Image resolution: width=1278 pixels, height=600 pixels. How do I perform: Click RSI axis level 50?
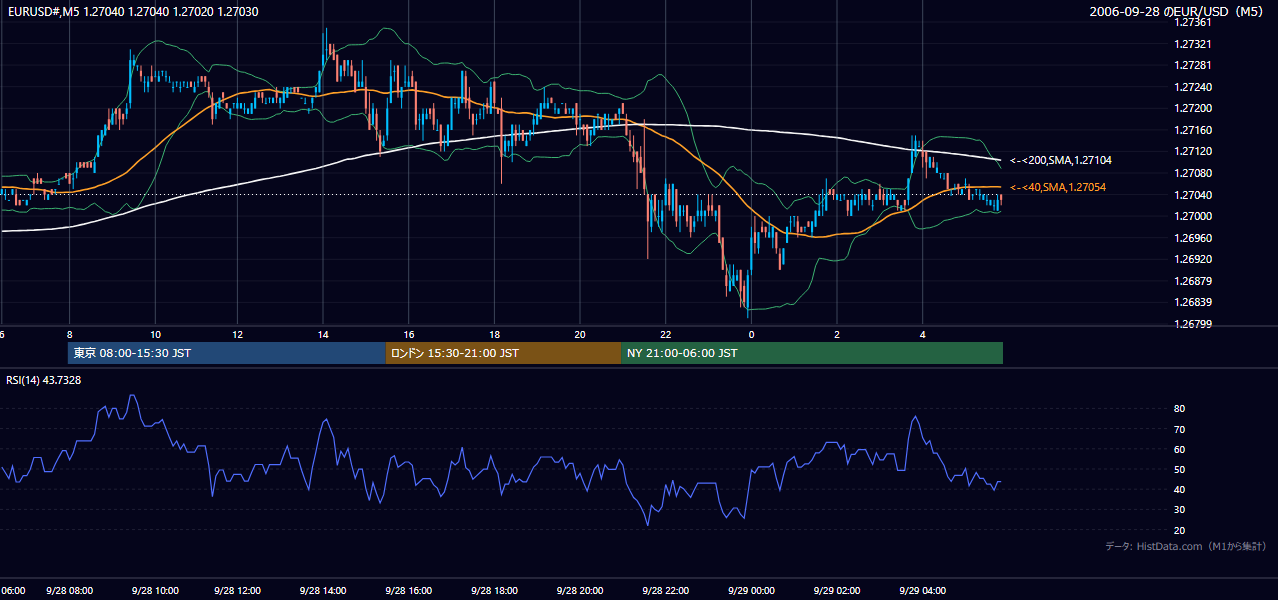pos(1180,469)
